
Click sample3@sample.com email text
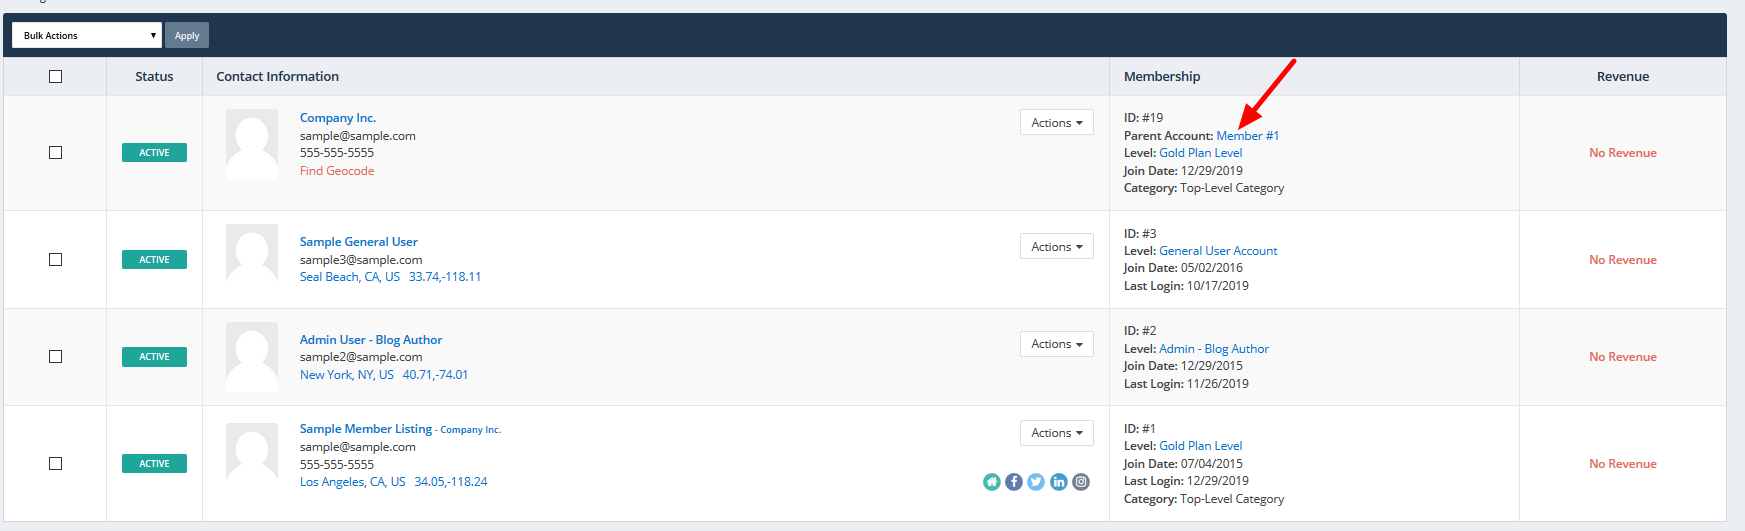click(361, 260)
